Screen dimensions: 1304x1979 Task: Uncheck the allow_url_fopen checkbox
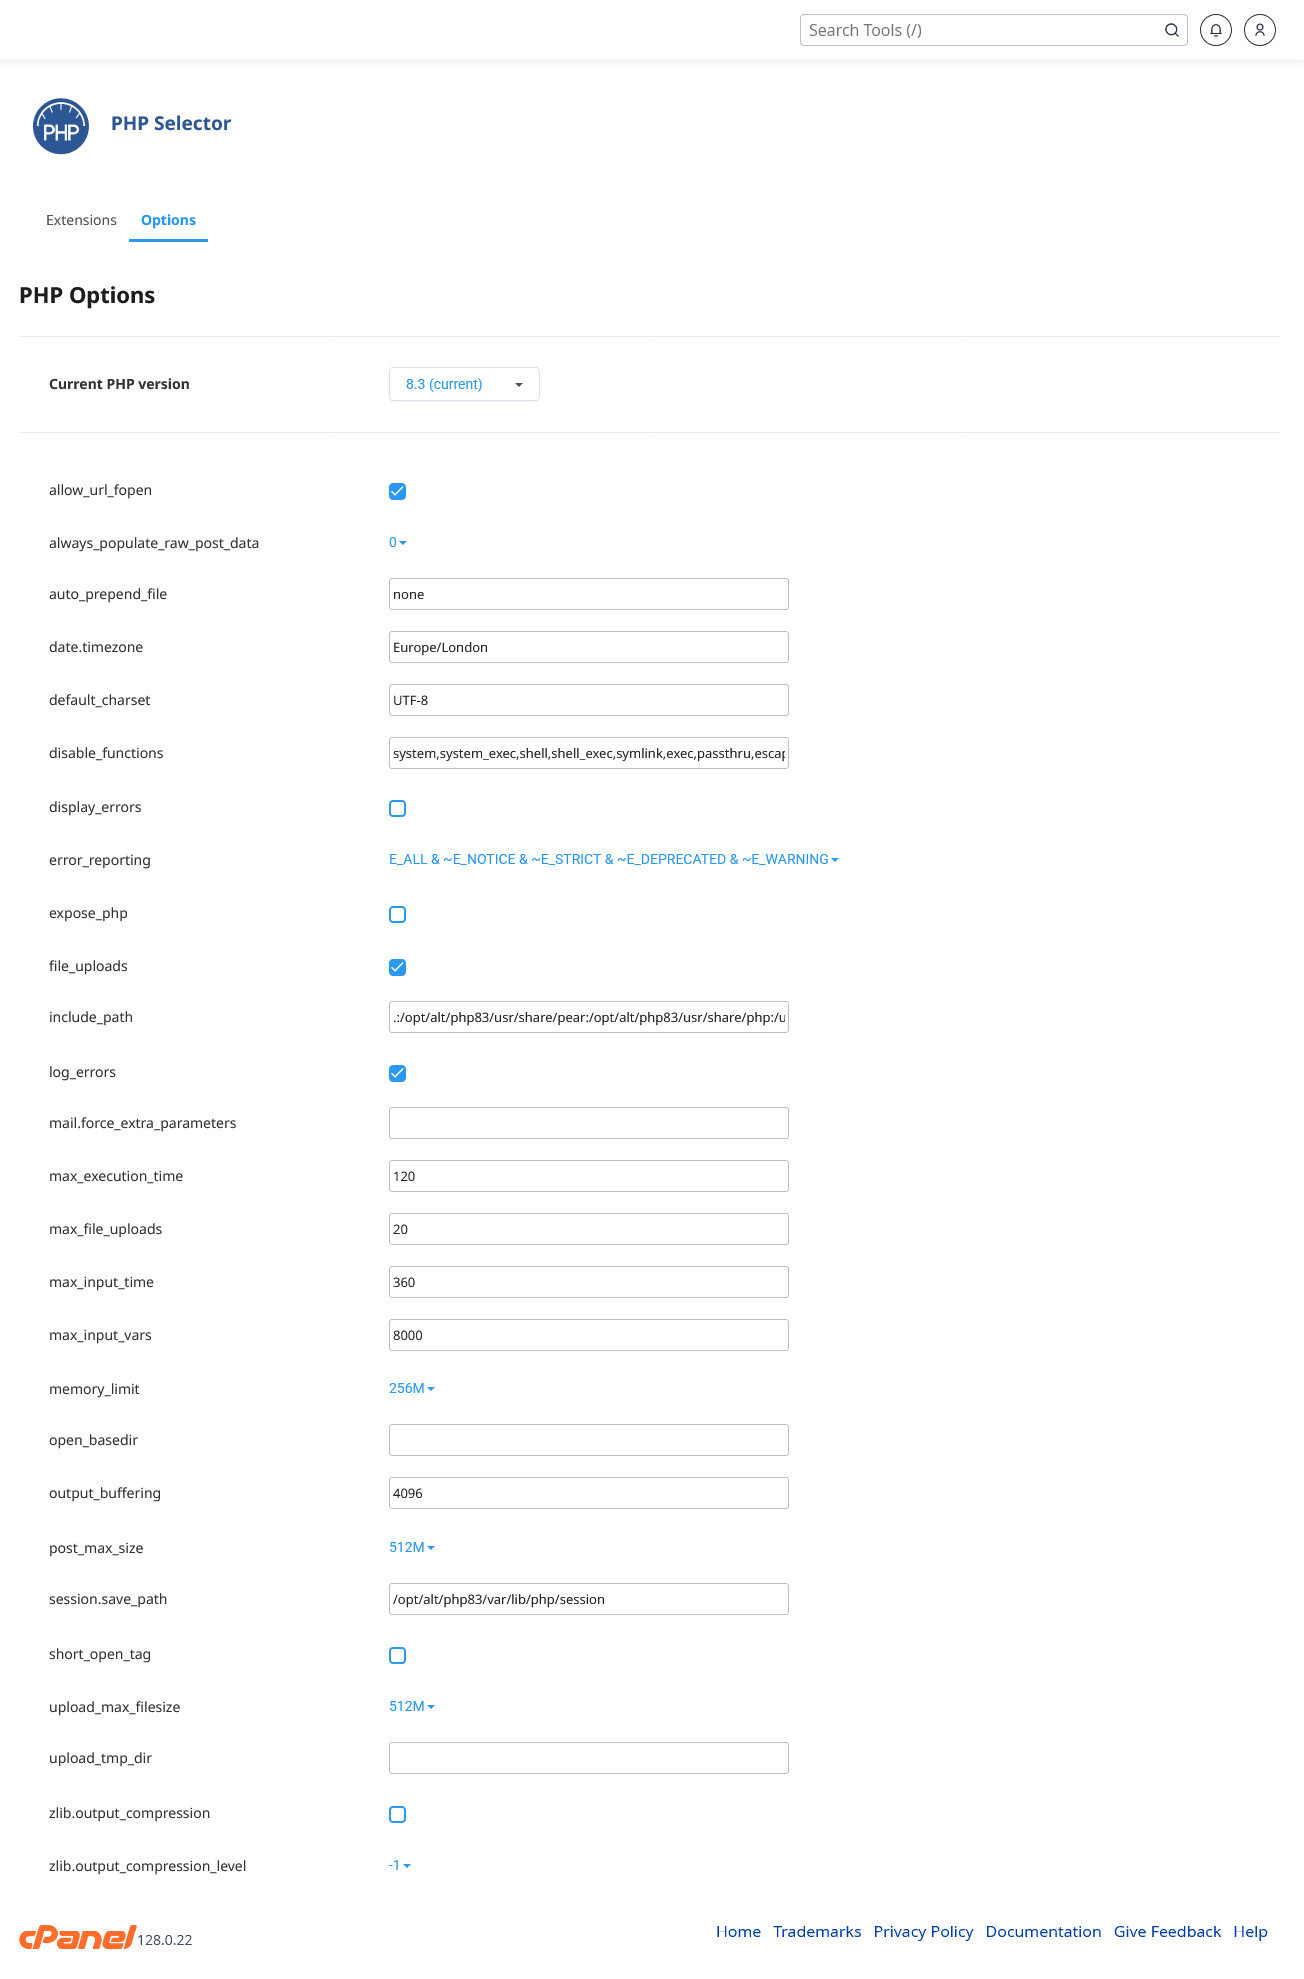point(397,491)
